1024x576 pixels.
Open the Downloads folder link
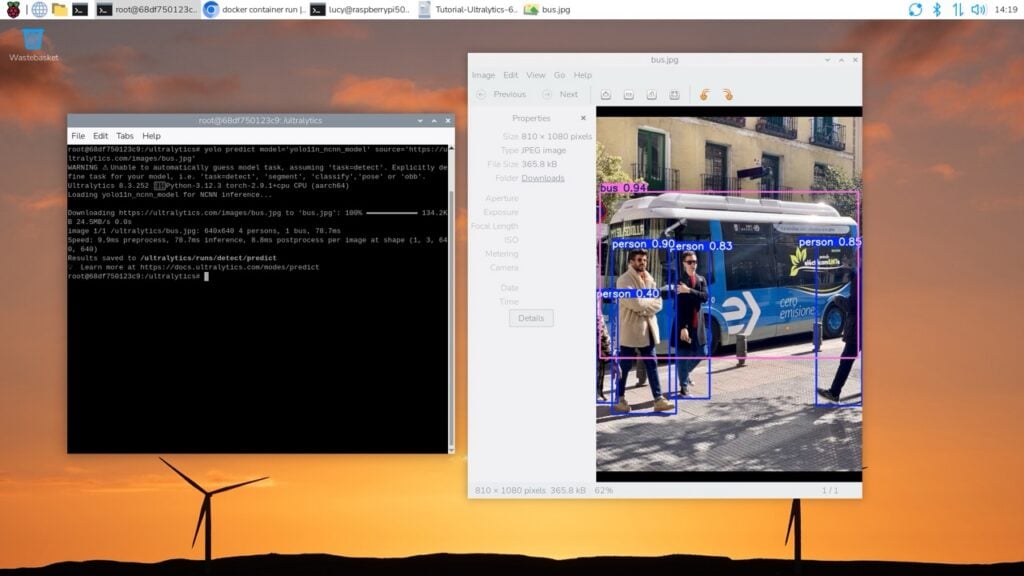point(543,178)
